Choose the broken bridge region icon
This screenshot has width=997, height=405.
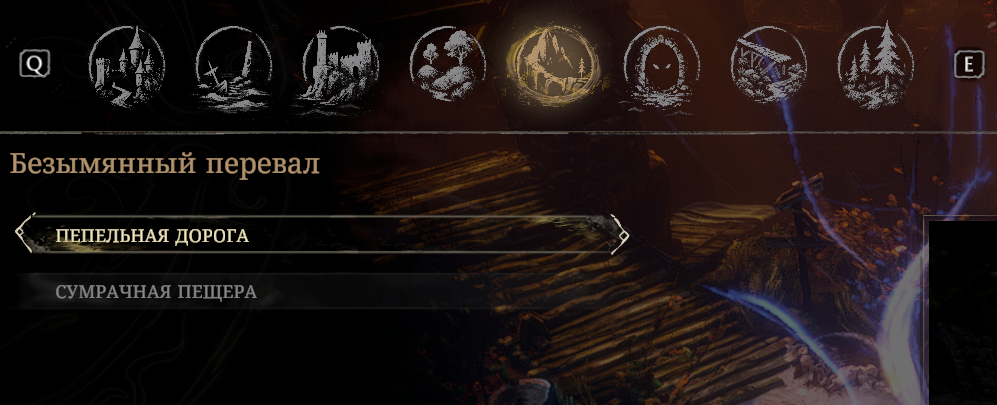pos(768,65)
